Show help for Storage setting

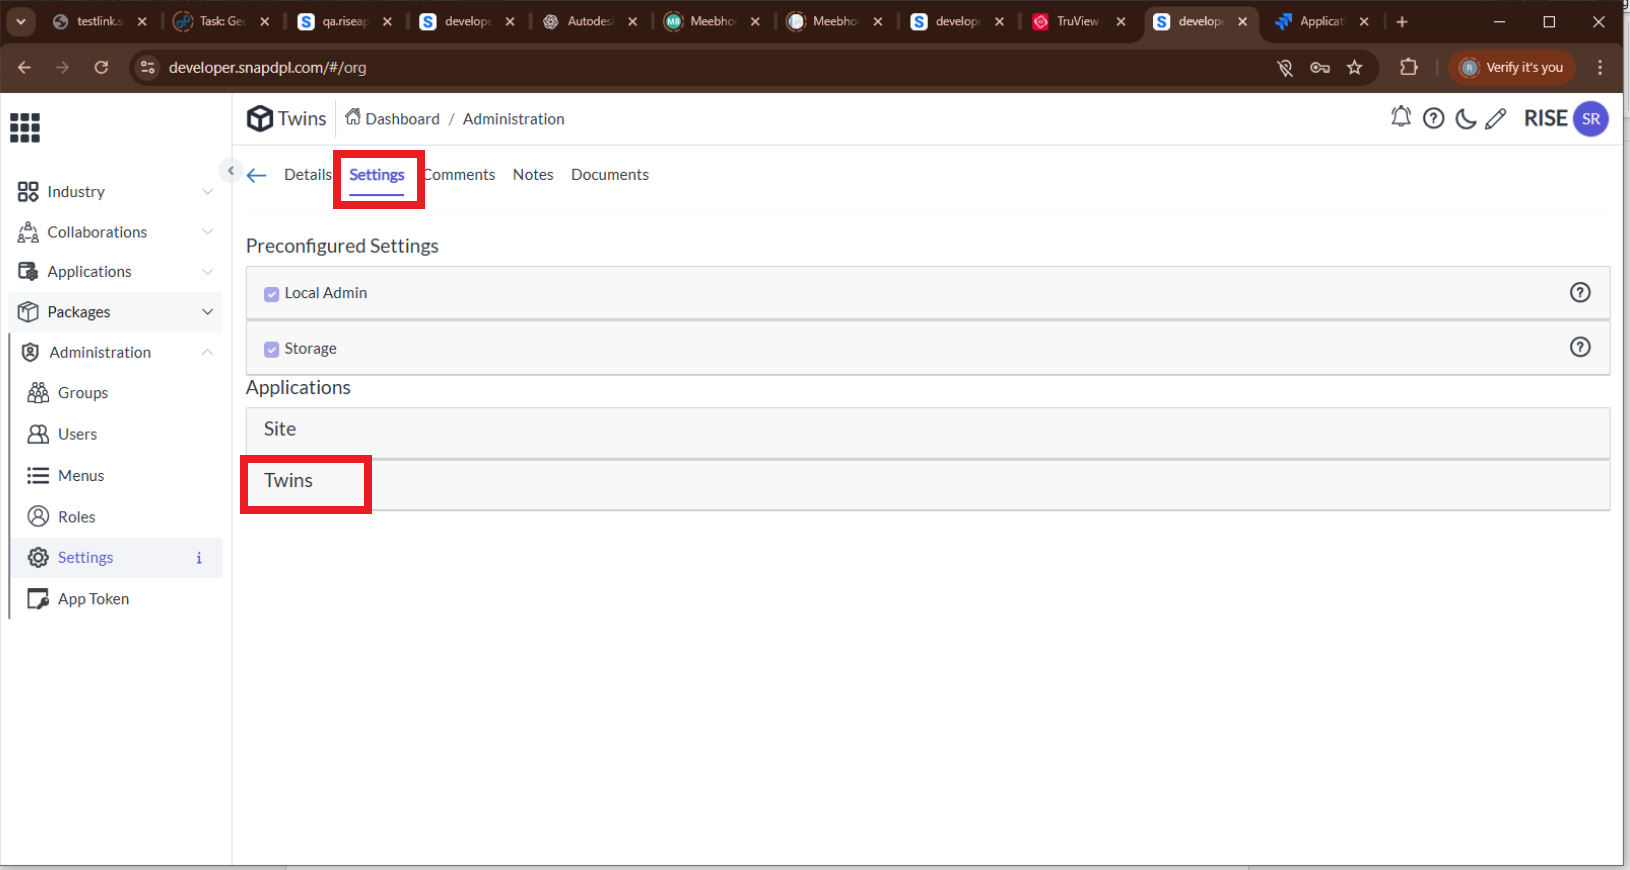pyautogui.click(x=1580, y=347)
